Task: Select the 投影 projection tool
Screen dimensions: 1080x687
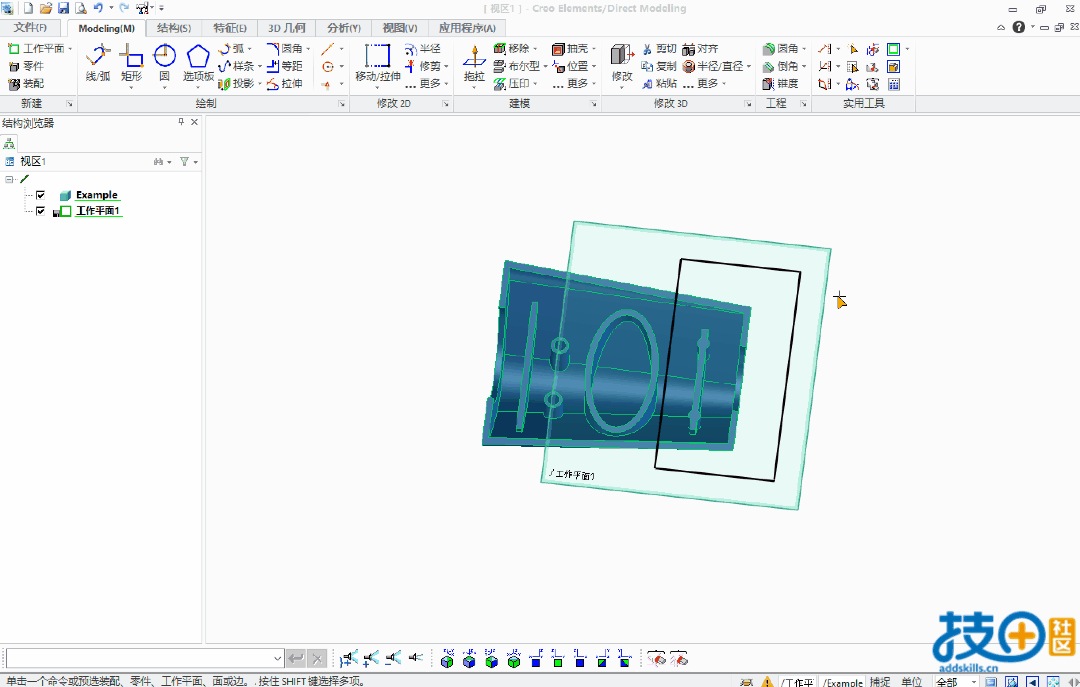Action: click(237, 83)
